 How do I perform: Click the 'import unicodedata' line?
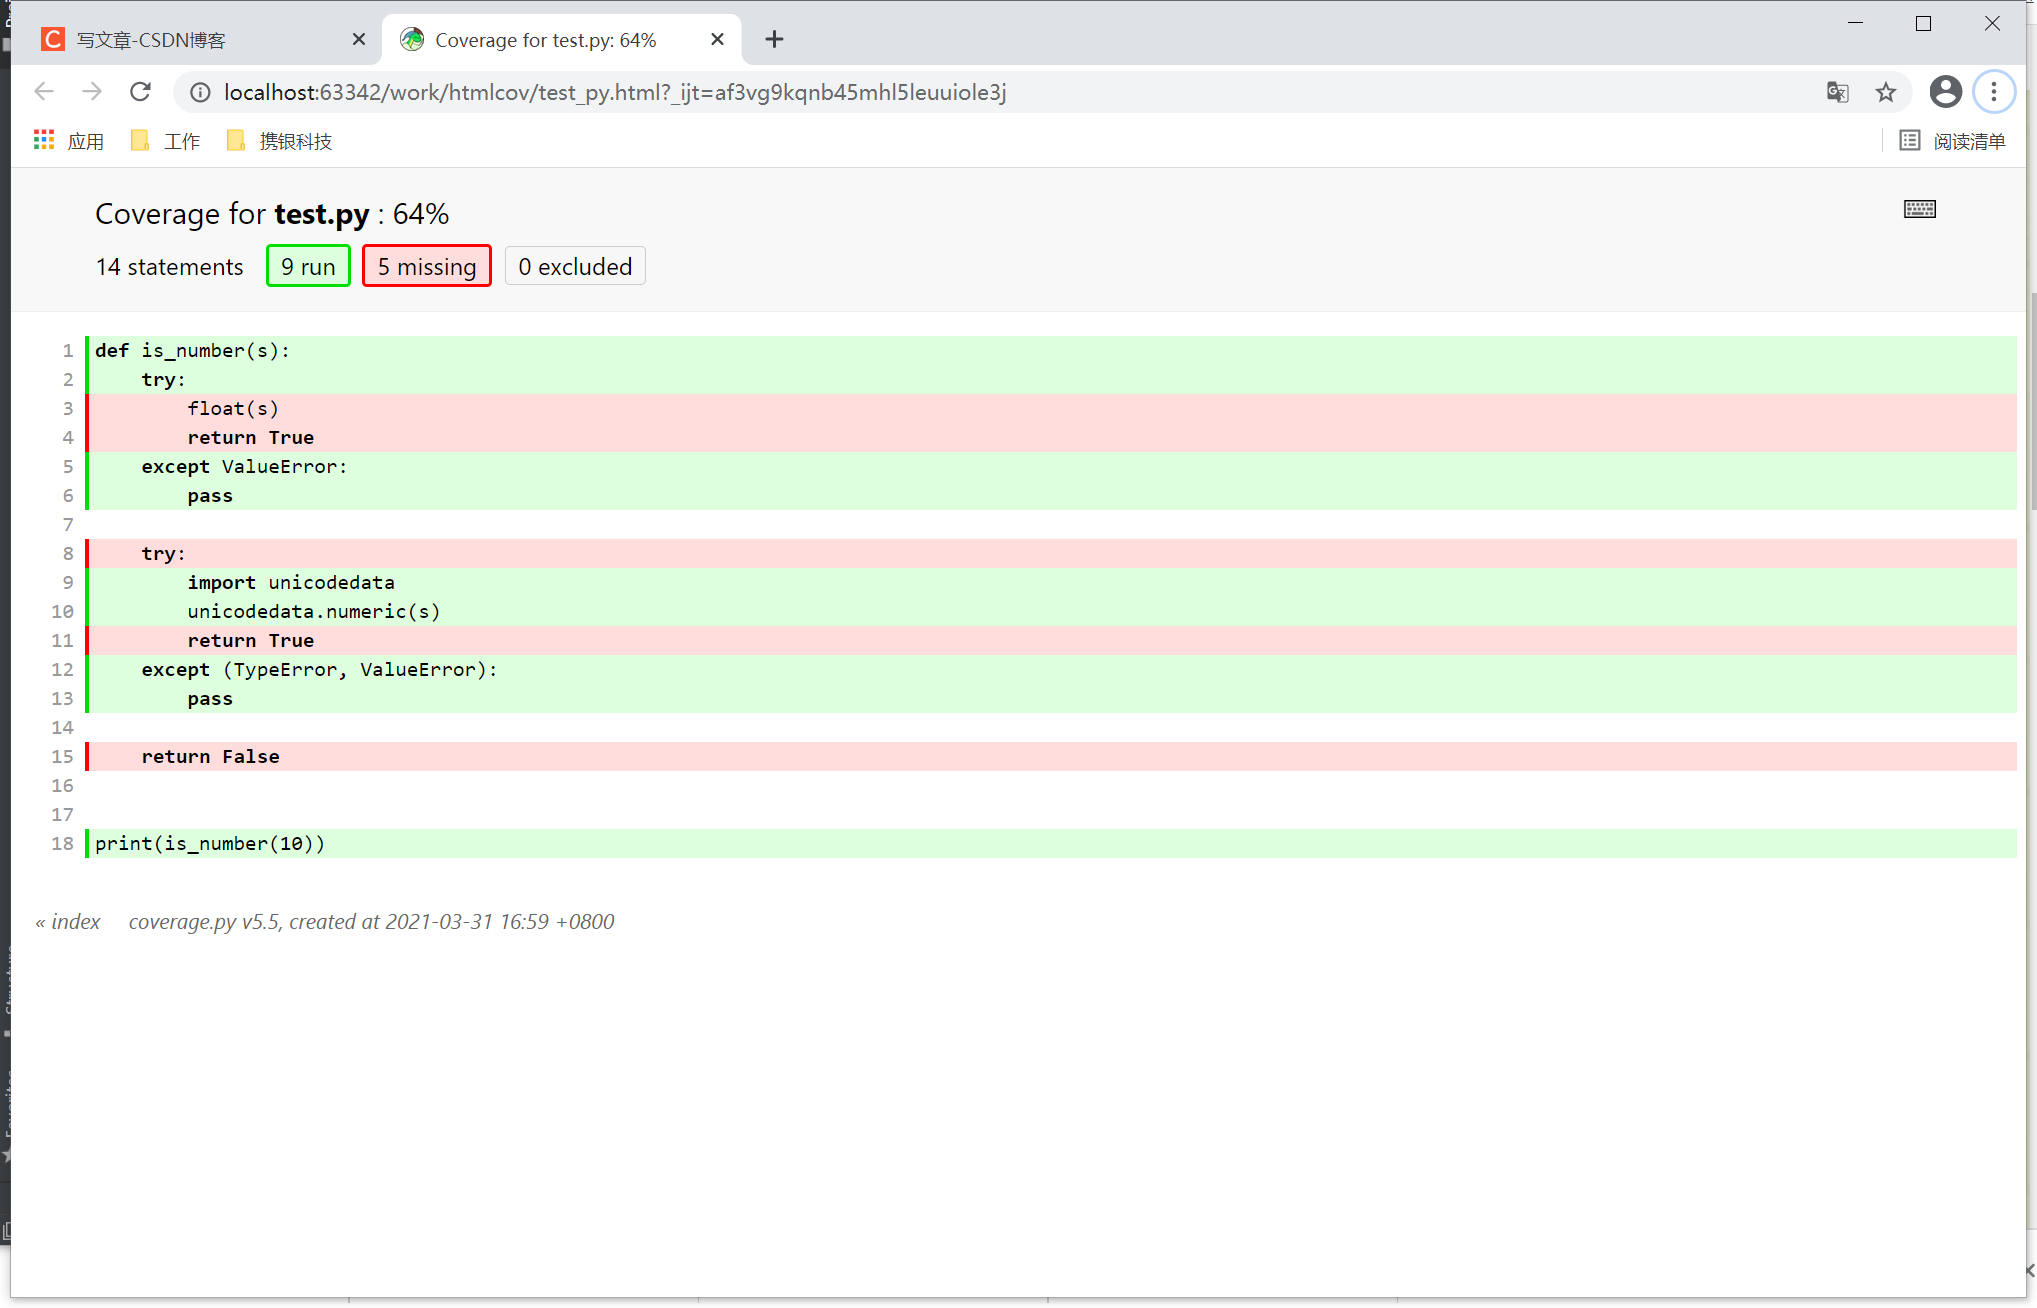point(1051,582)
